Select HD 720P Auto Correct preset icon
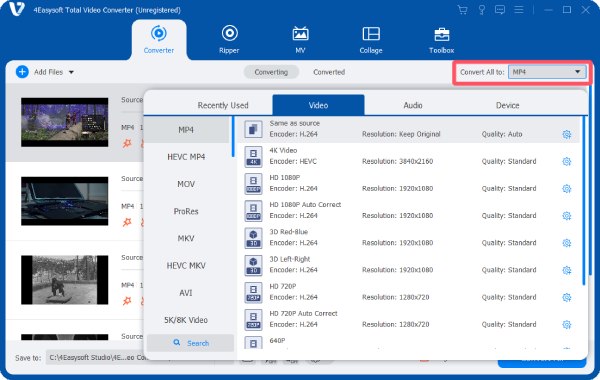Screen dimensions: 600x380 [253, 319]
